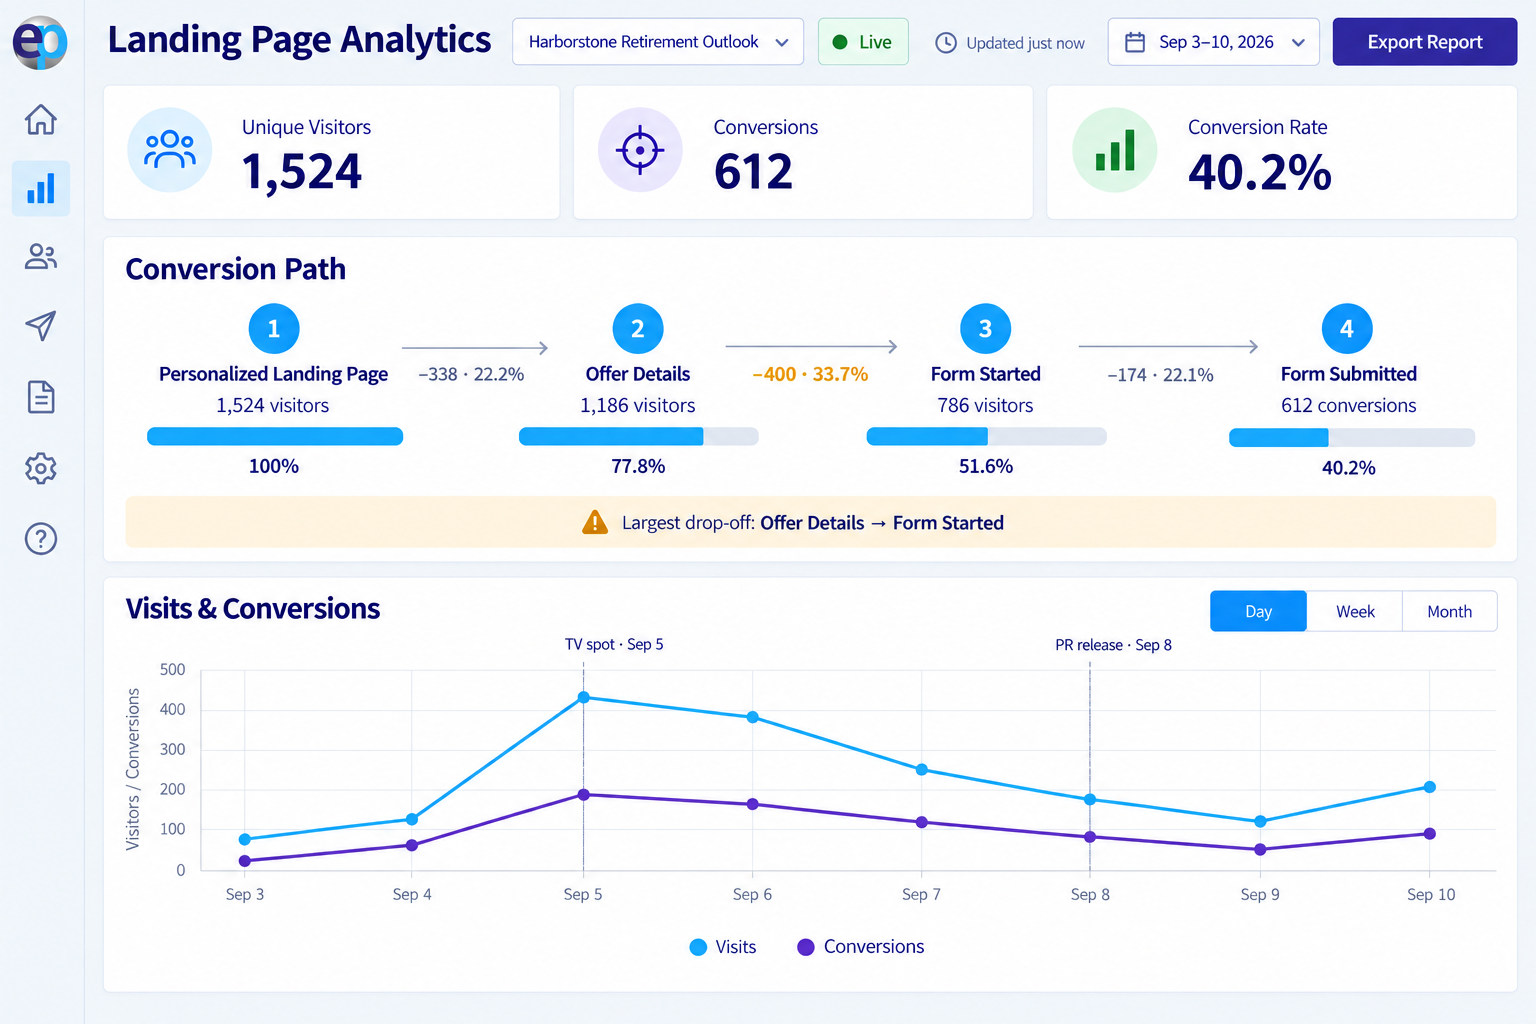Click the Export Report button
Screen dimensions: 1536x1024
tap(1425, 42)
